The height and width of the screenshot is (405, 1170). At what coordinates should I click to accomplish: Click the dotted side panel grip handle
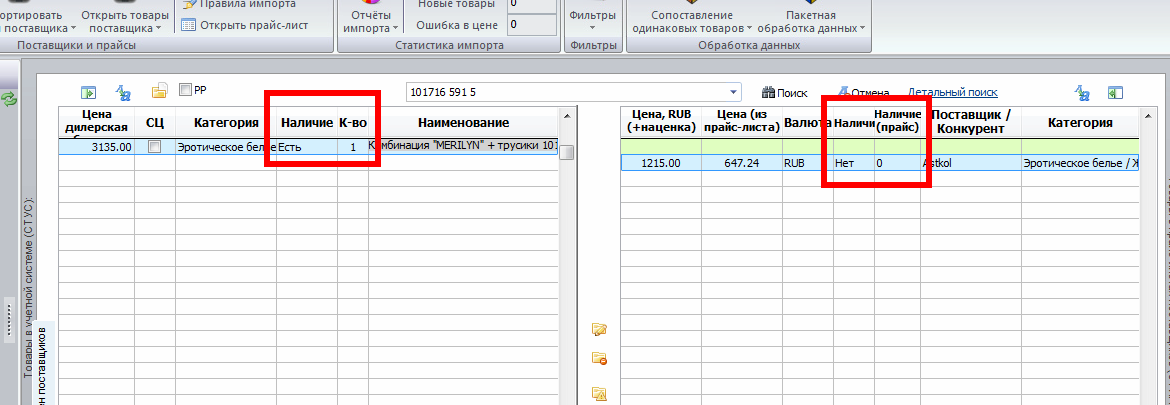10,320
